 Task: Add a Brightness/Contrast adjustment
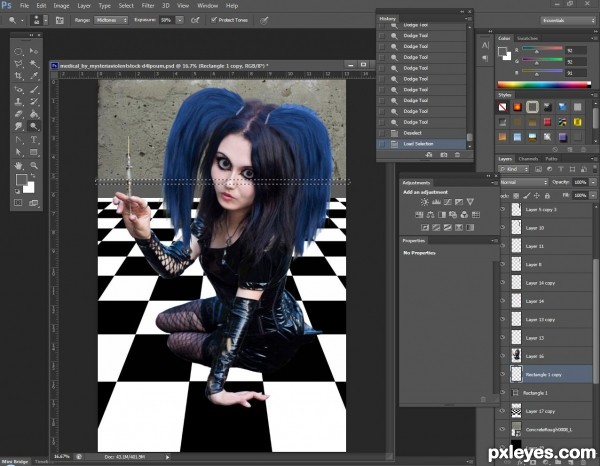tap(424, 202)
